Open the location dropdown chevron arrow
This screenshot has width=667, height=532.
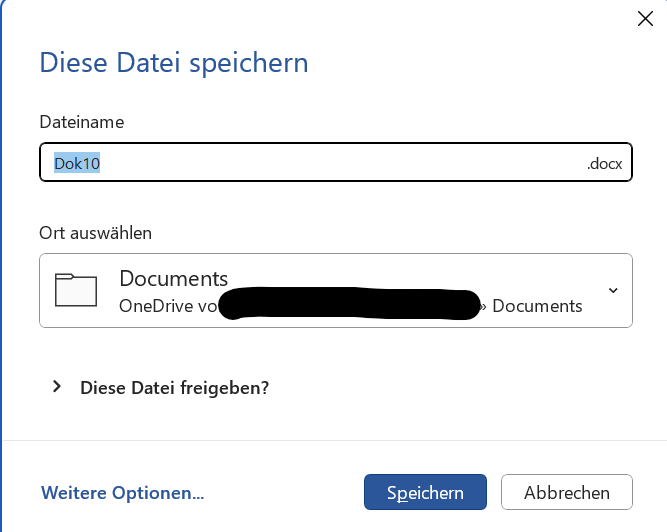pos(613,290)
